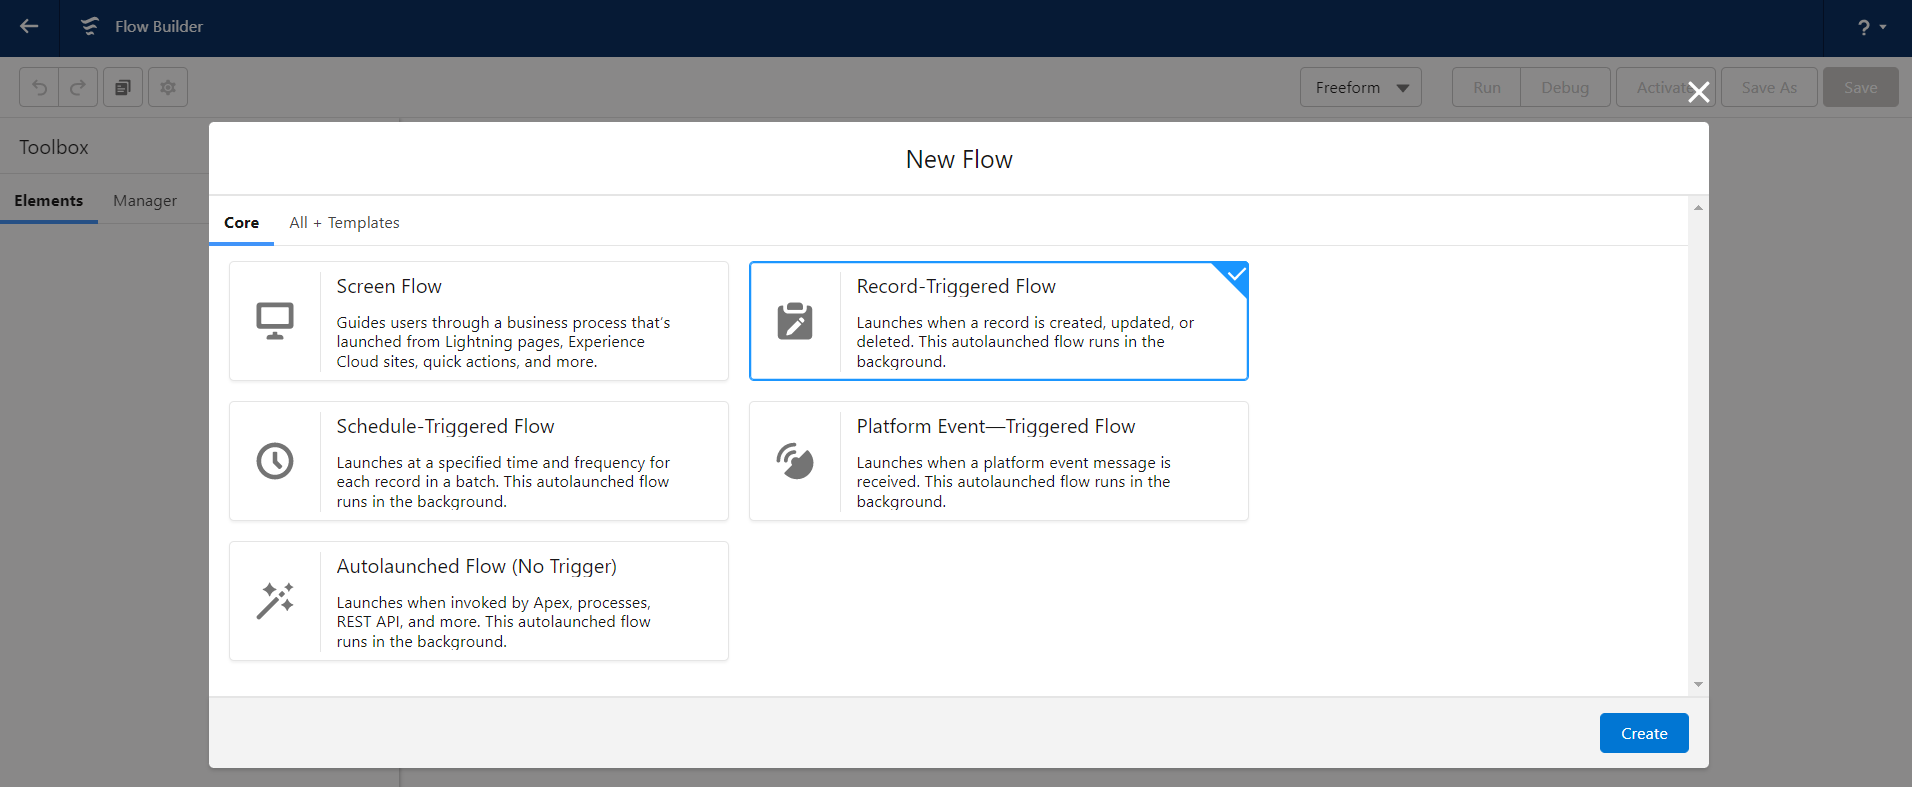
Task: Close the New Flow dialog
Action: click(1698, 93)
